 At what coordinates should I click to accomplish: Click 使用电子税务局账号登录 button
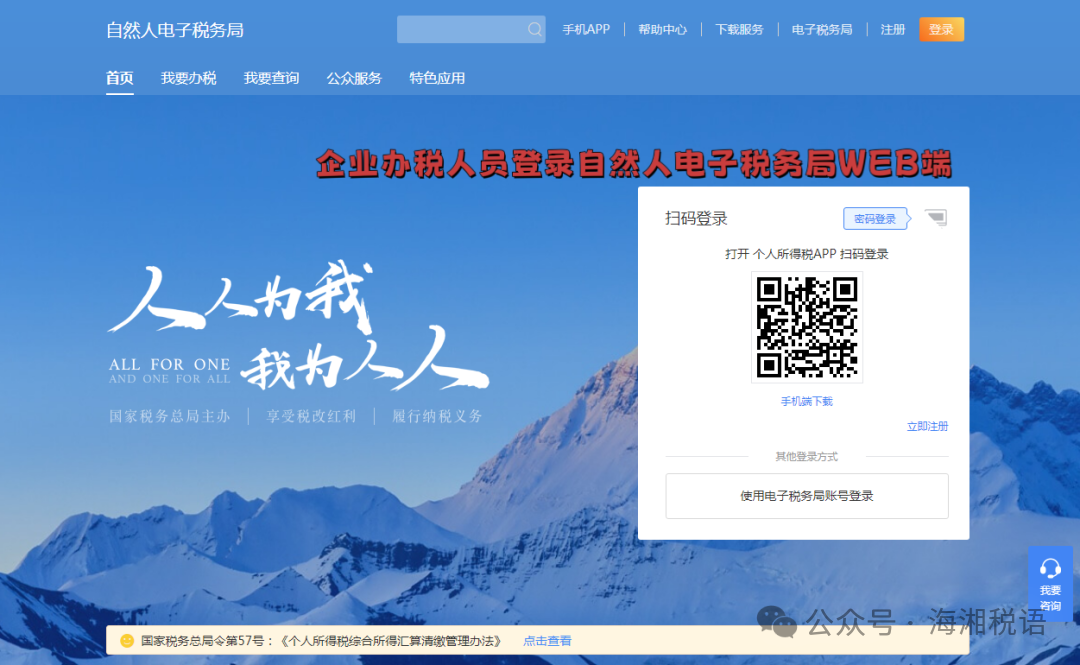click(x=806, y=496)
